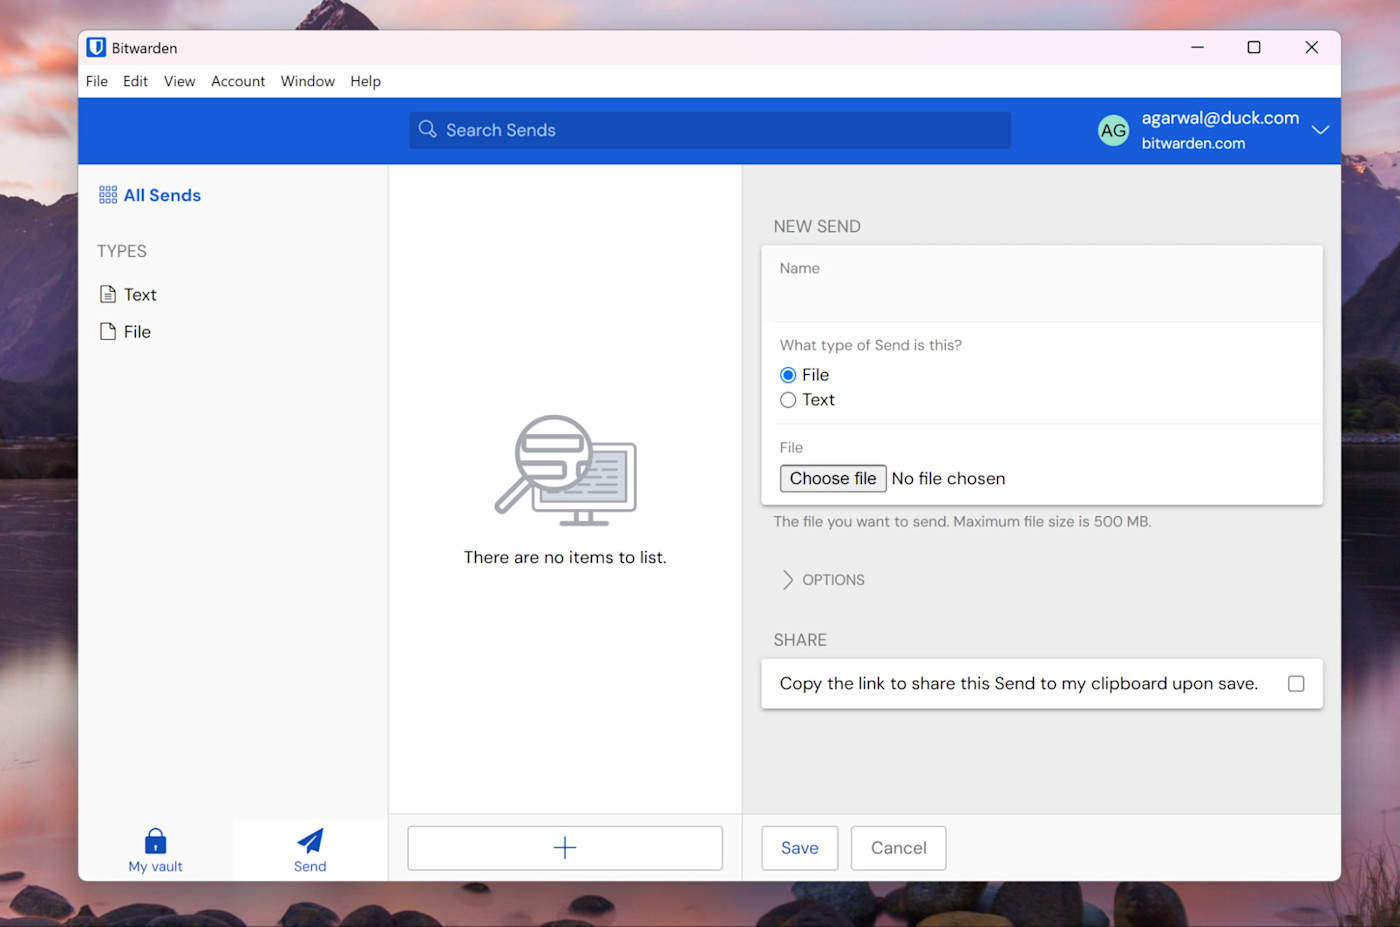
Task: Click the AG account avatar
Action: pos(1113,130)
